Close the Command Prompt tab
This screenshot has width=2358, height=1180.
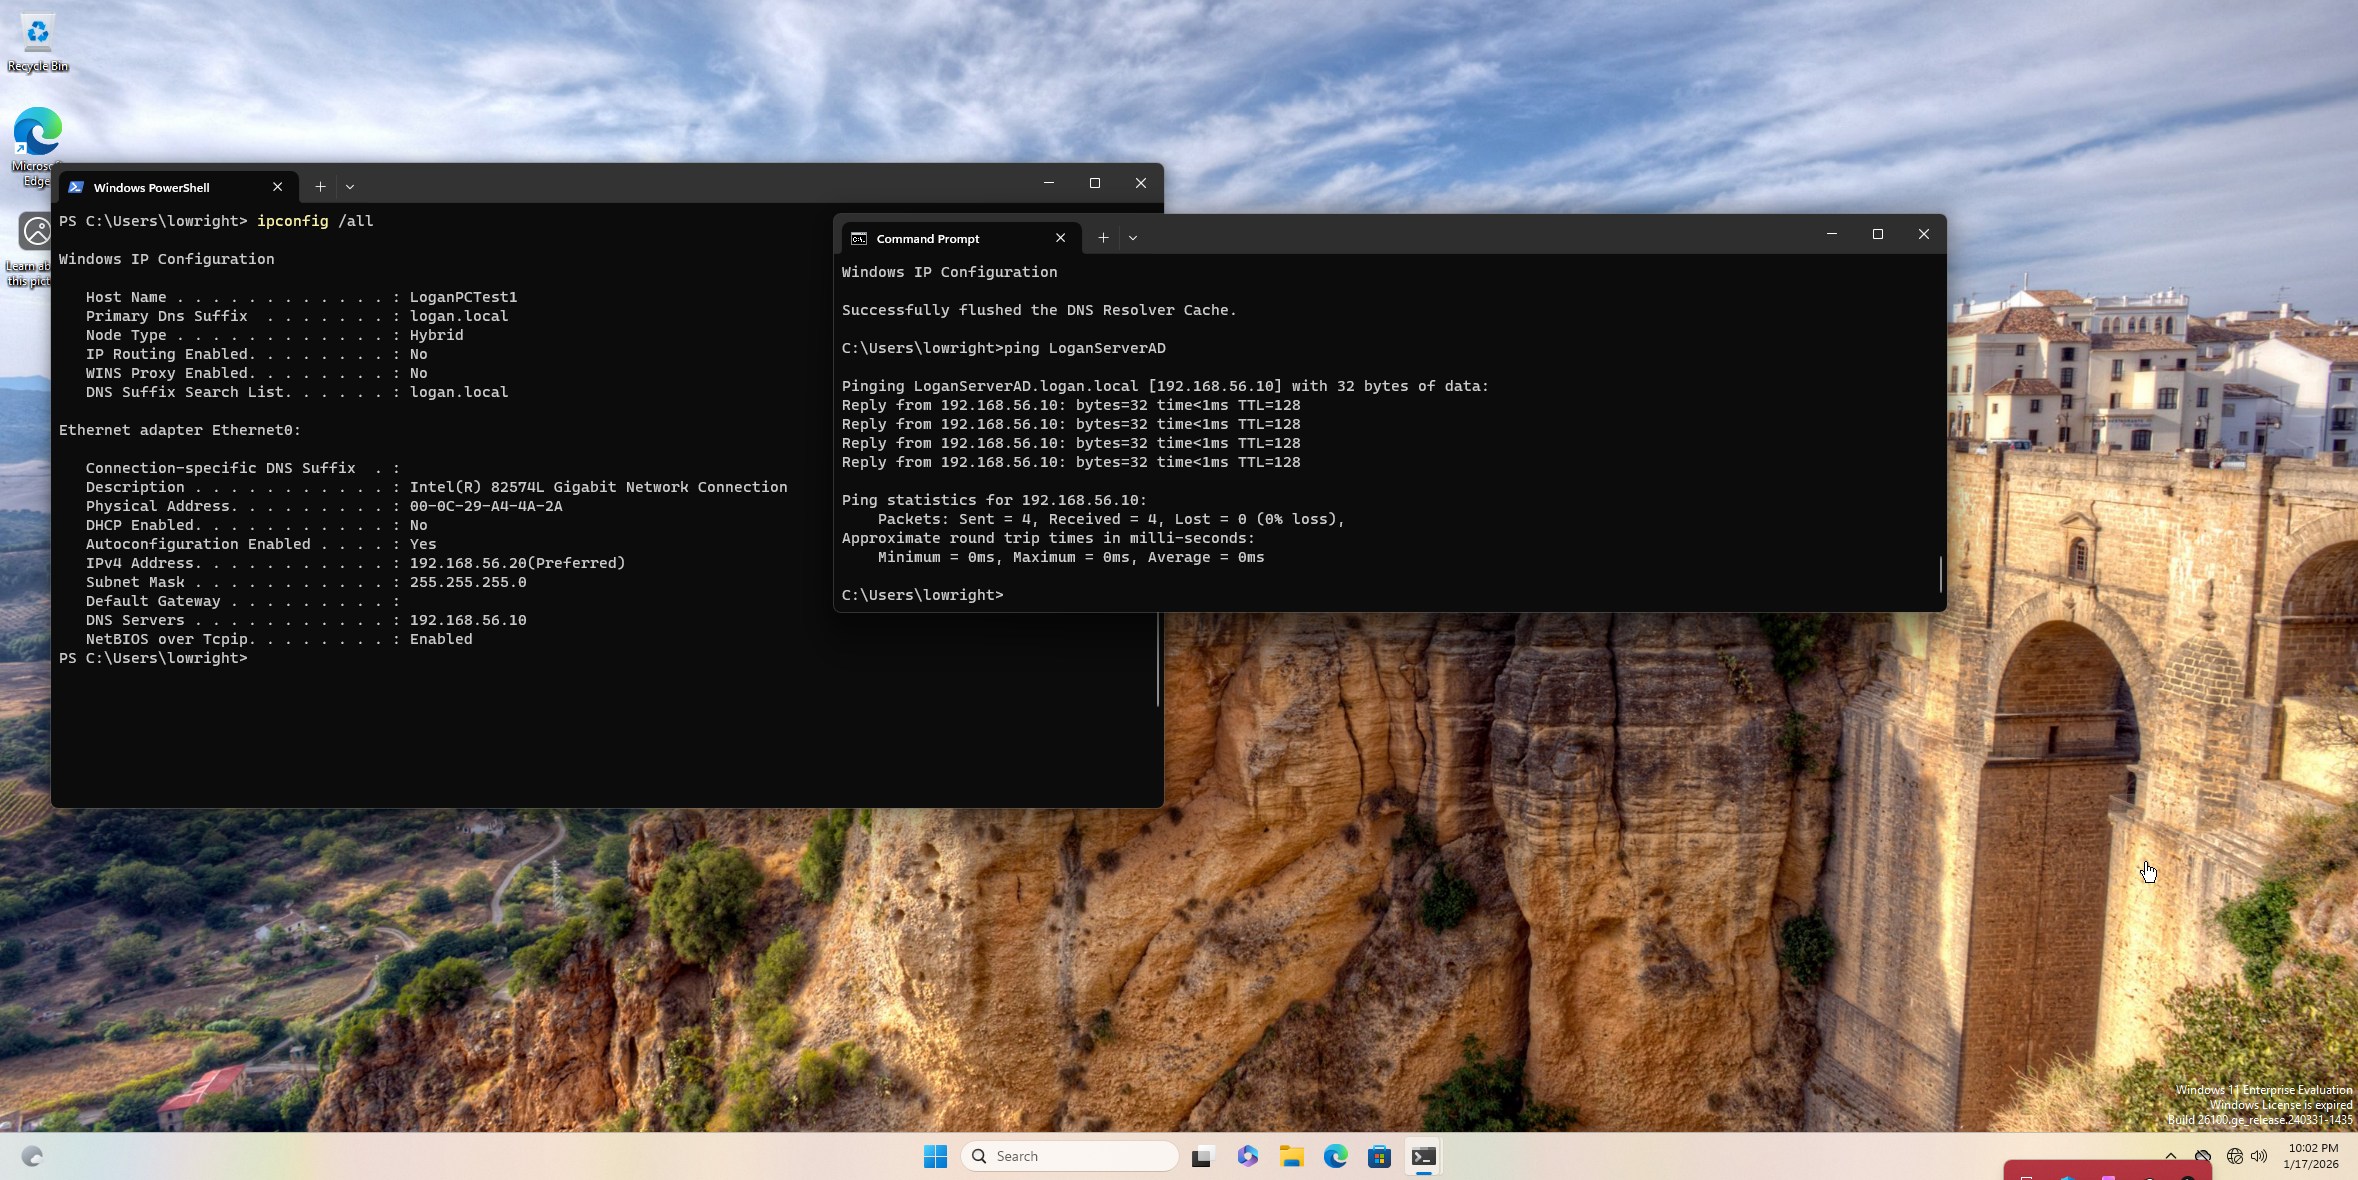pyautogui.click(x=1060, y=238)
